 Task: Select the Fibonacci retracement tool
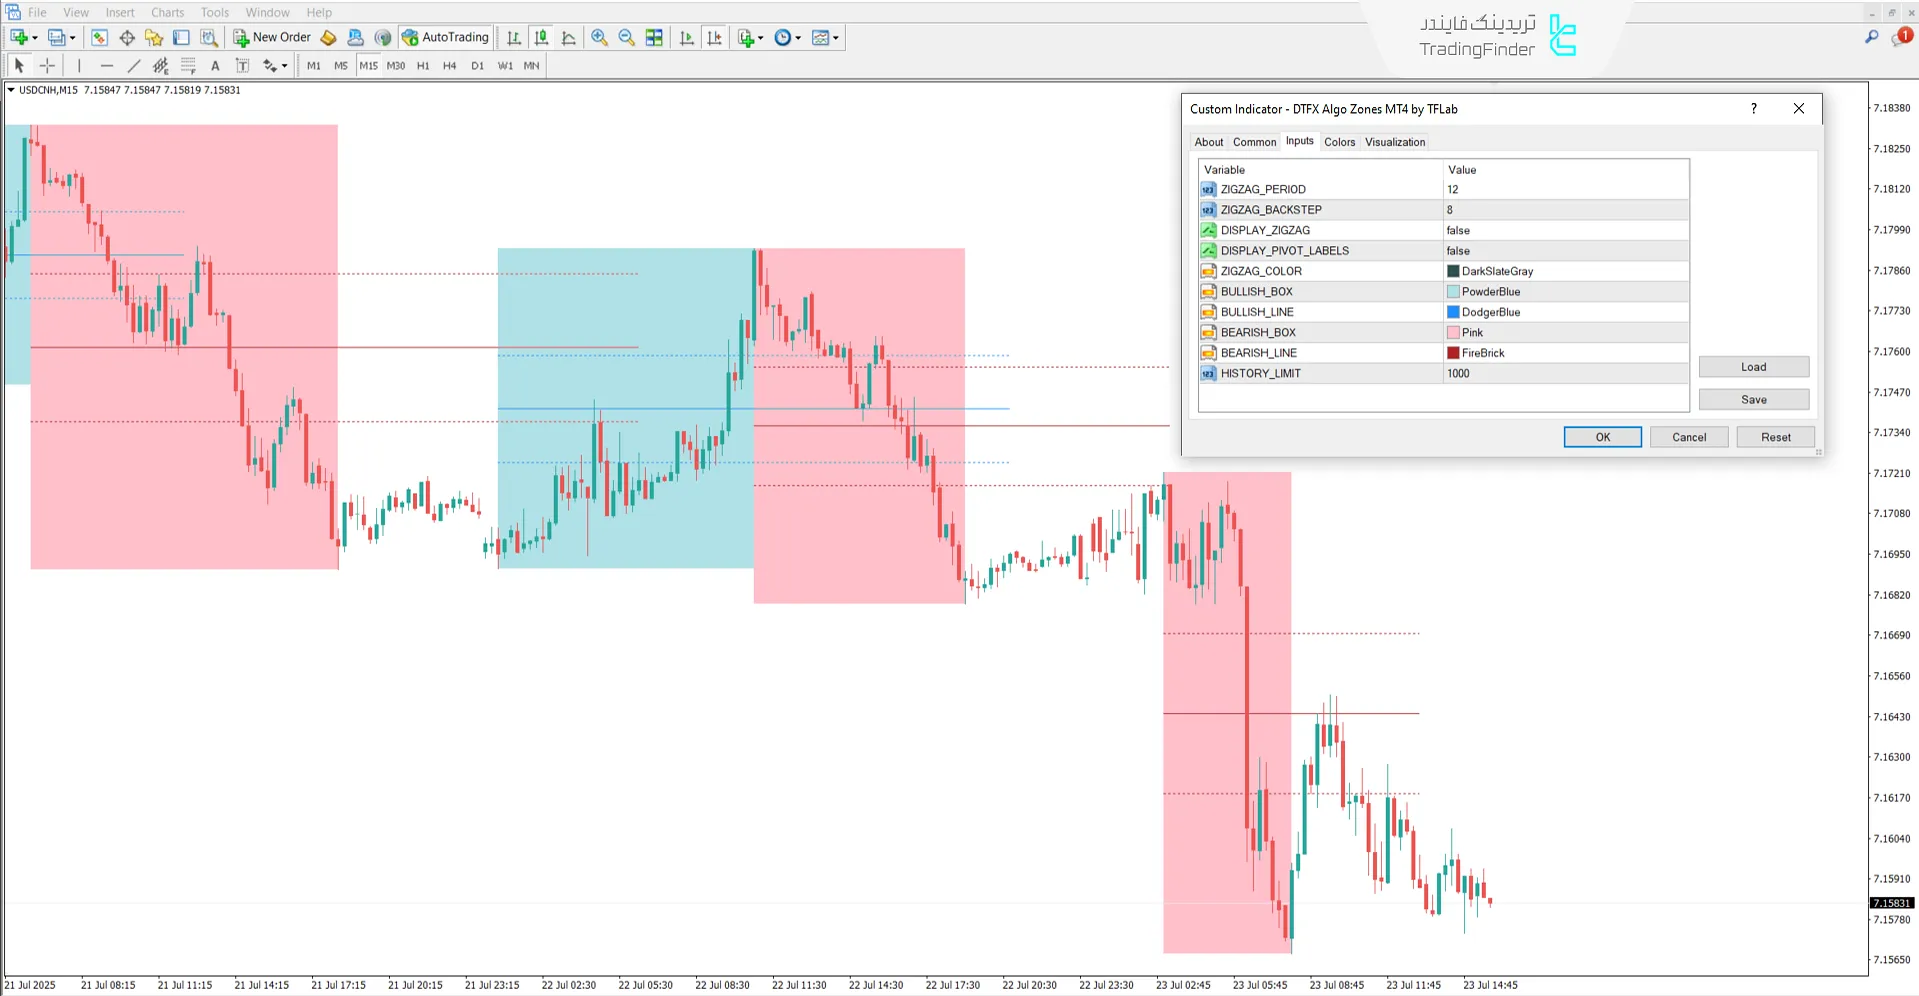click(x=188, y=66)
